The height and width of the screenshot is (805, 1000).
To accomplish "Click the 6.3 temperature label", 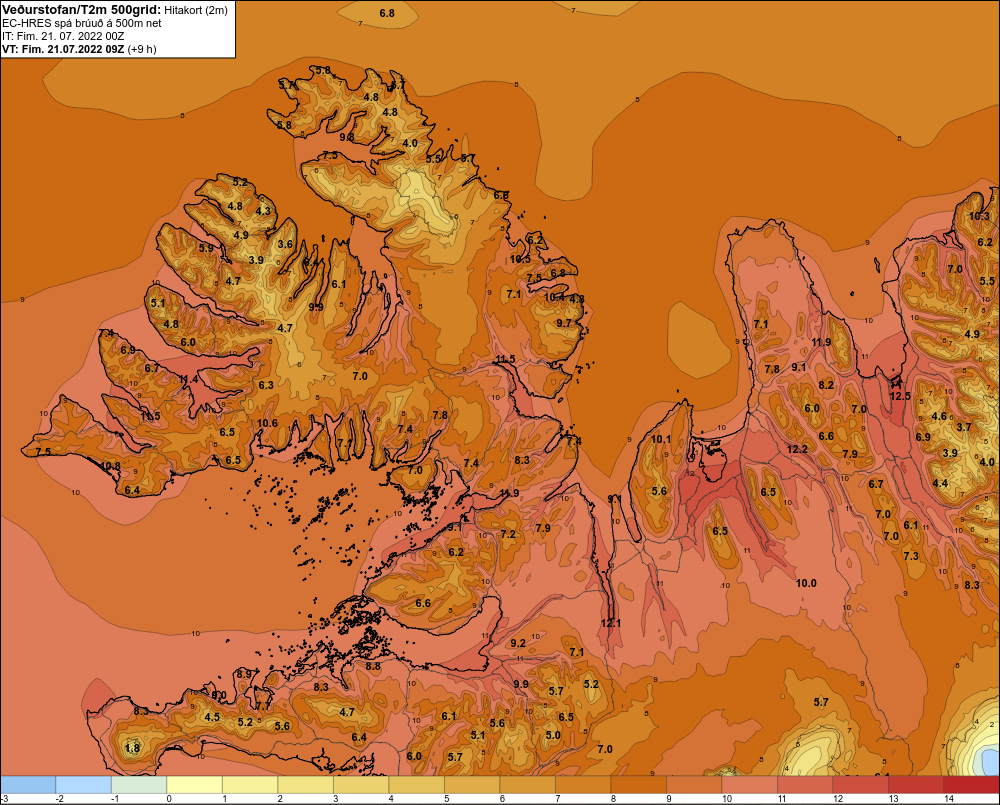I will [x=266, y=385].
